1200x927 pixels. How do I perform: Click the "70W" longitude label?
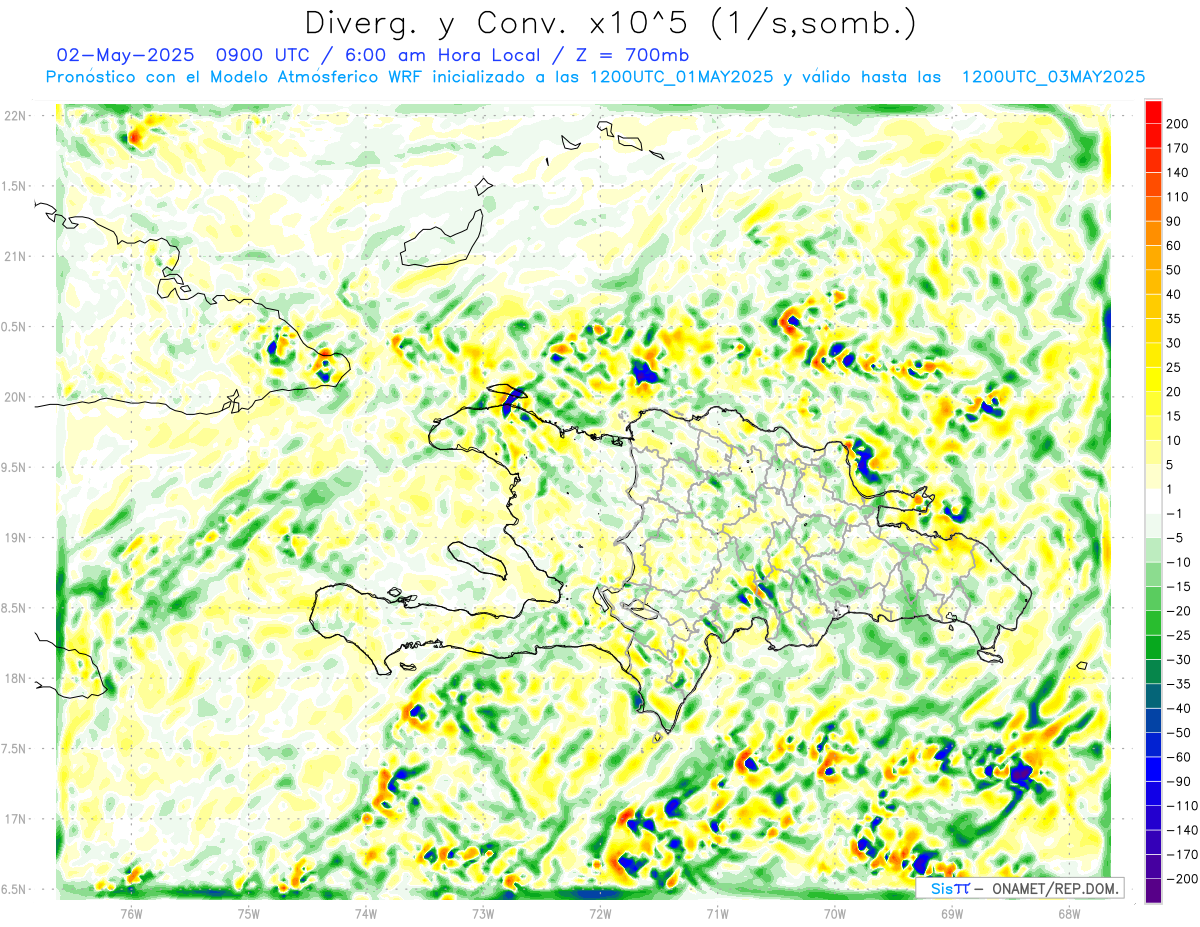tap(835, 913)
